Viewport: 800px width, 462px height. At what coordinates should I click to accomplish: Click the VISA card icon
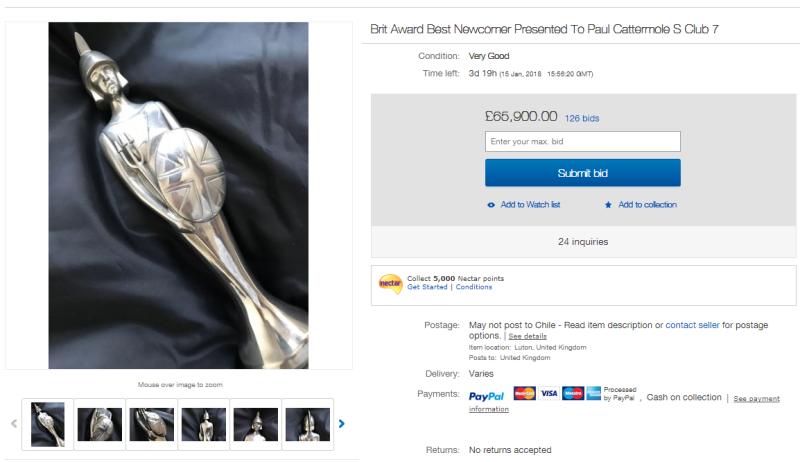click(548, 392)
